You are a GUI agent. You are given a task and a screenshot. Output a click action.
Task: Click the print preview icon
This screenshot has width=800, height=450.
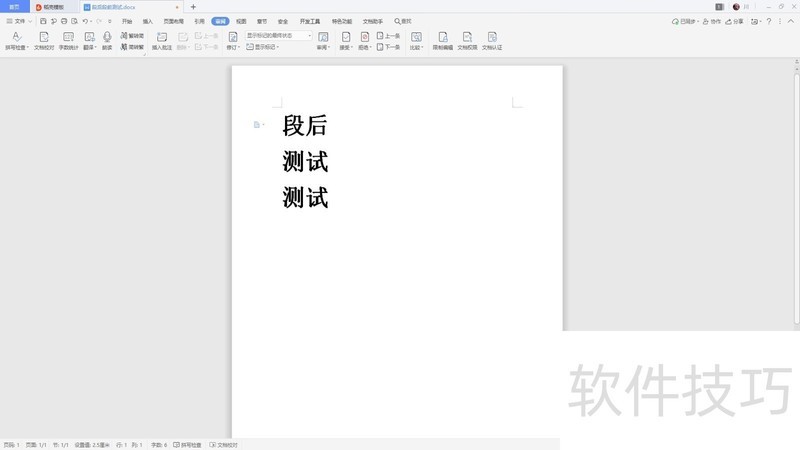[x=74, y=21]
